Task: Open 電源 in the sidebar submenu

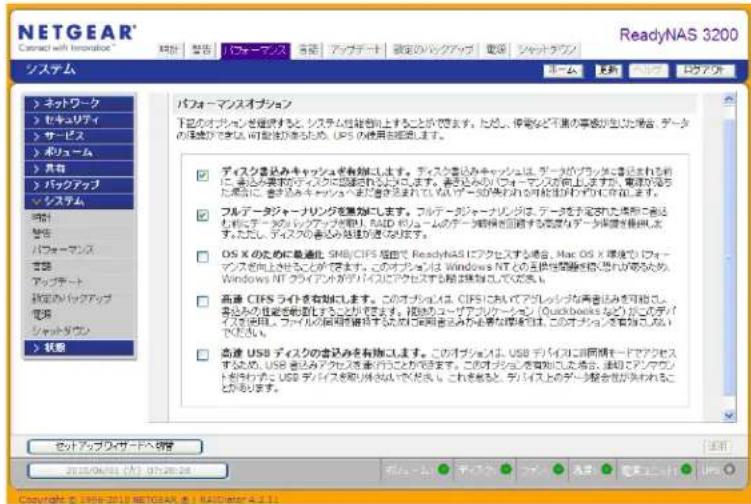Action: click(42, 314)
